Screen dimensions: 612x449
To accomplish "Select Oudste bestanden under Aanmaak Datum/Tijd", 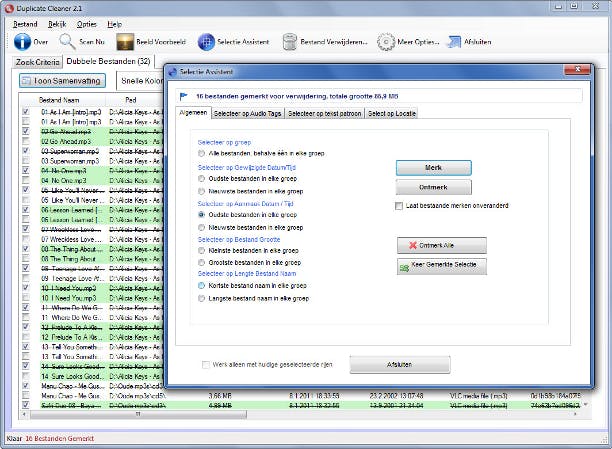I will point(201,215).
